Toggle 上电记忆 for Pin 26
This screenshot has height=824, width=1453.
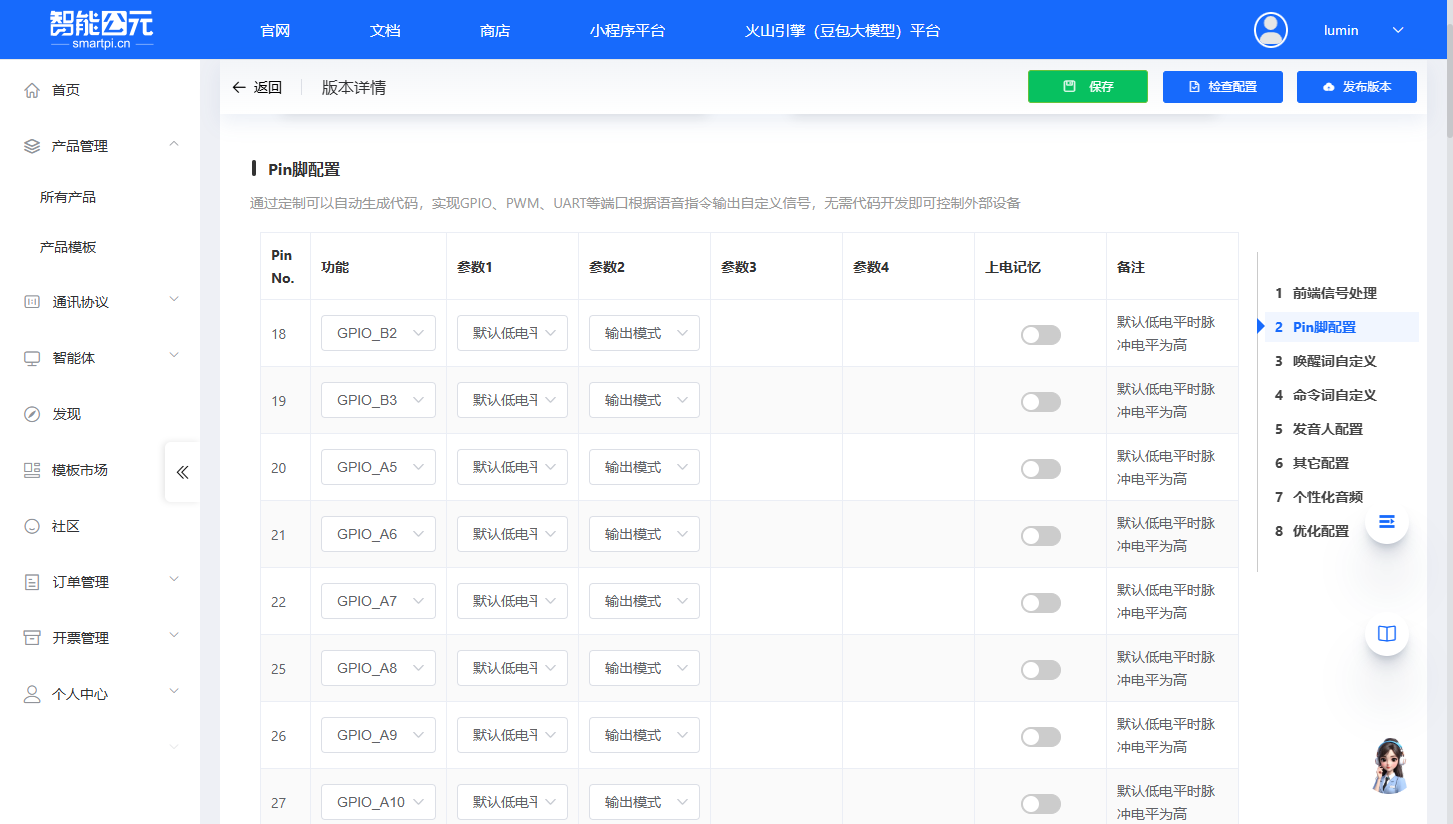(1040, 736)
